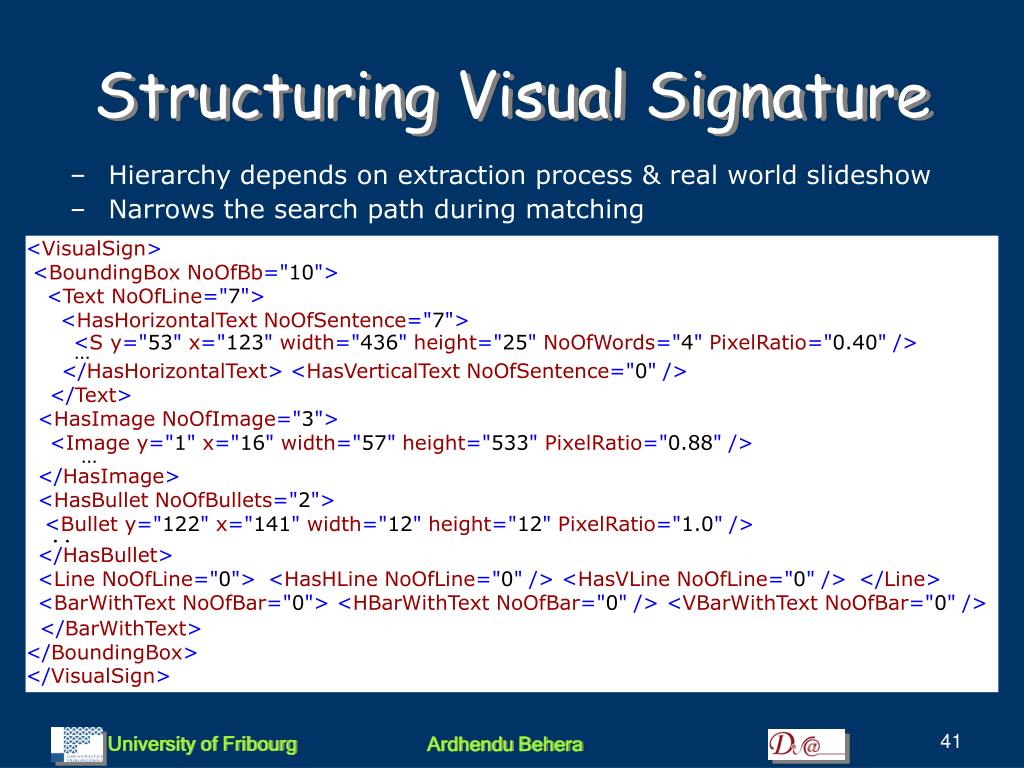This screenshot has width=1024, height=768.
Task: Click the closing </Text> tag
Action: [x=91, y=395]
